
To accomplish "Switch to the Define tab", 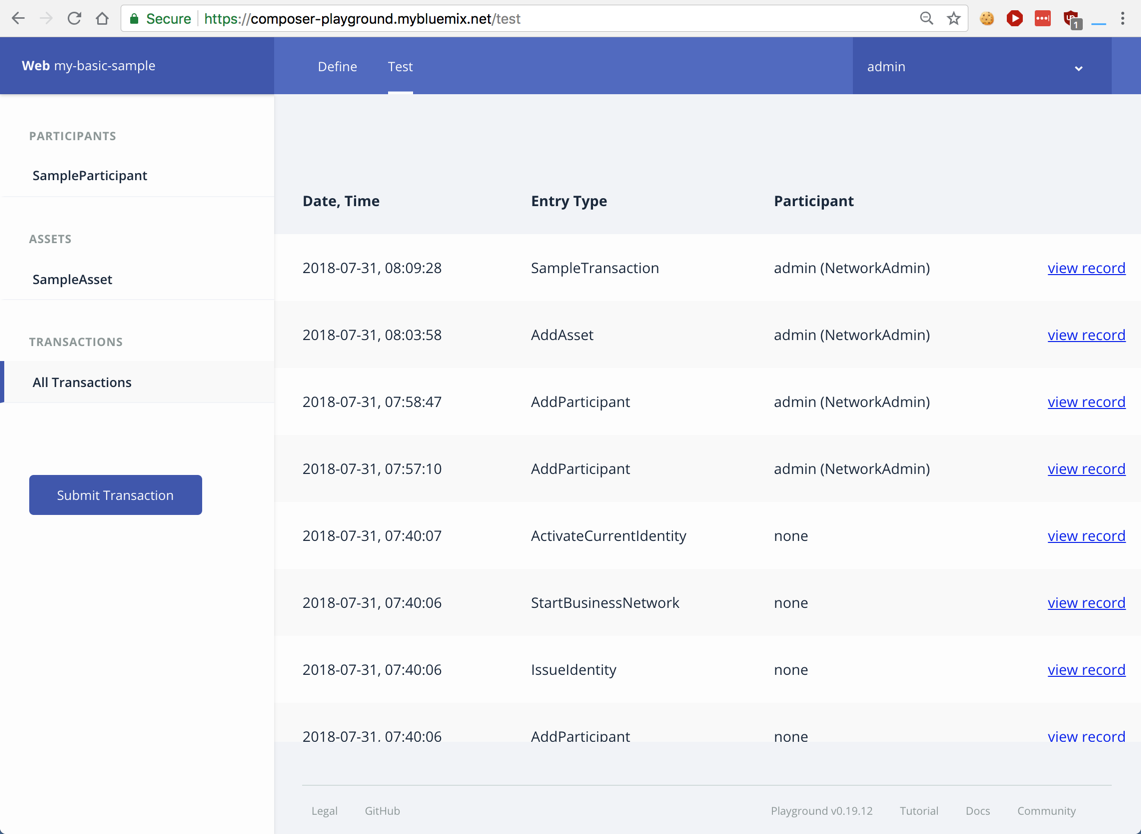I will [x=337, y=66].
